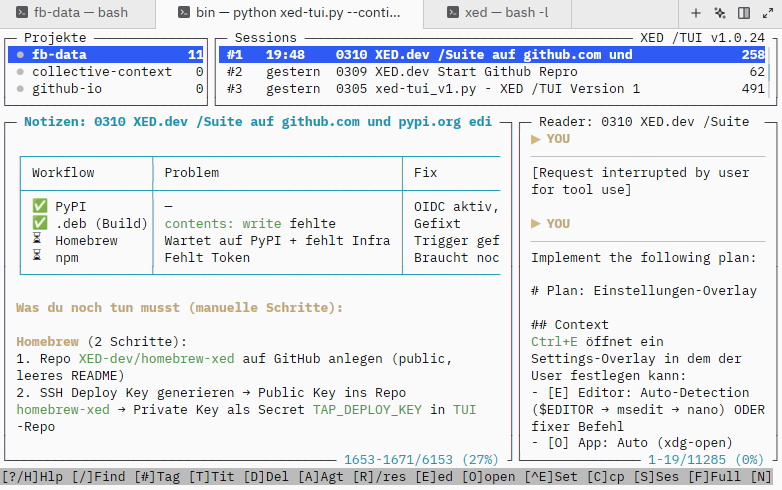The width and height of the screenshot is (782, 490).
Task: Click the fb-data status dot
Action: click(20, 55)
